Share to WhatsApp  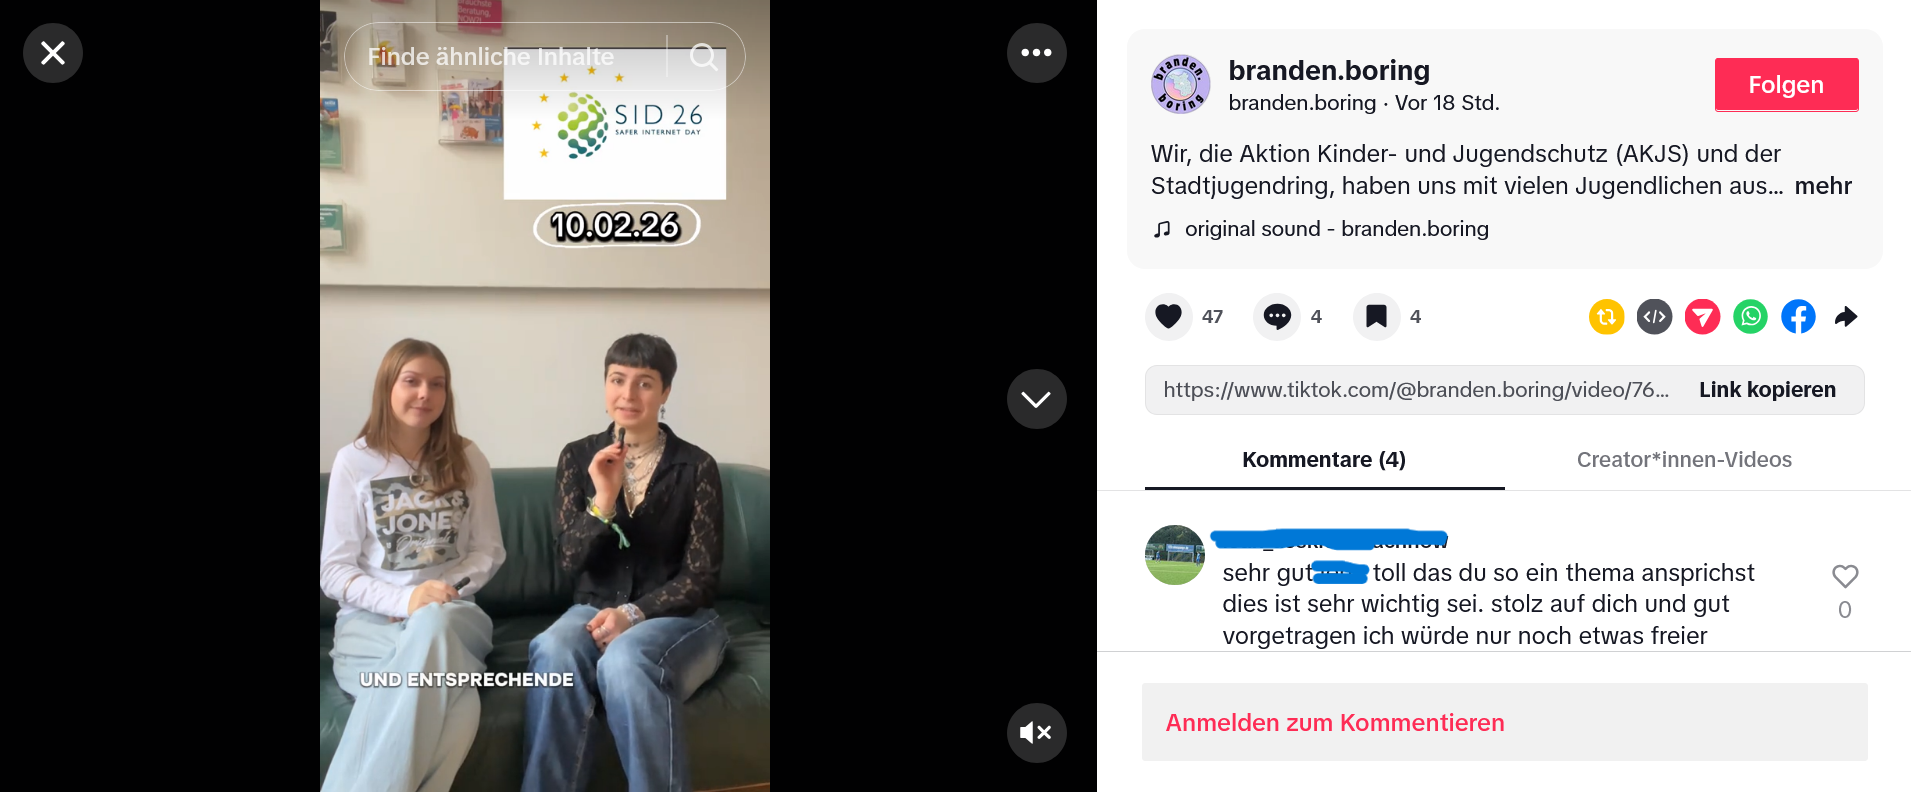tap(1750, 317)
